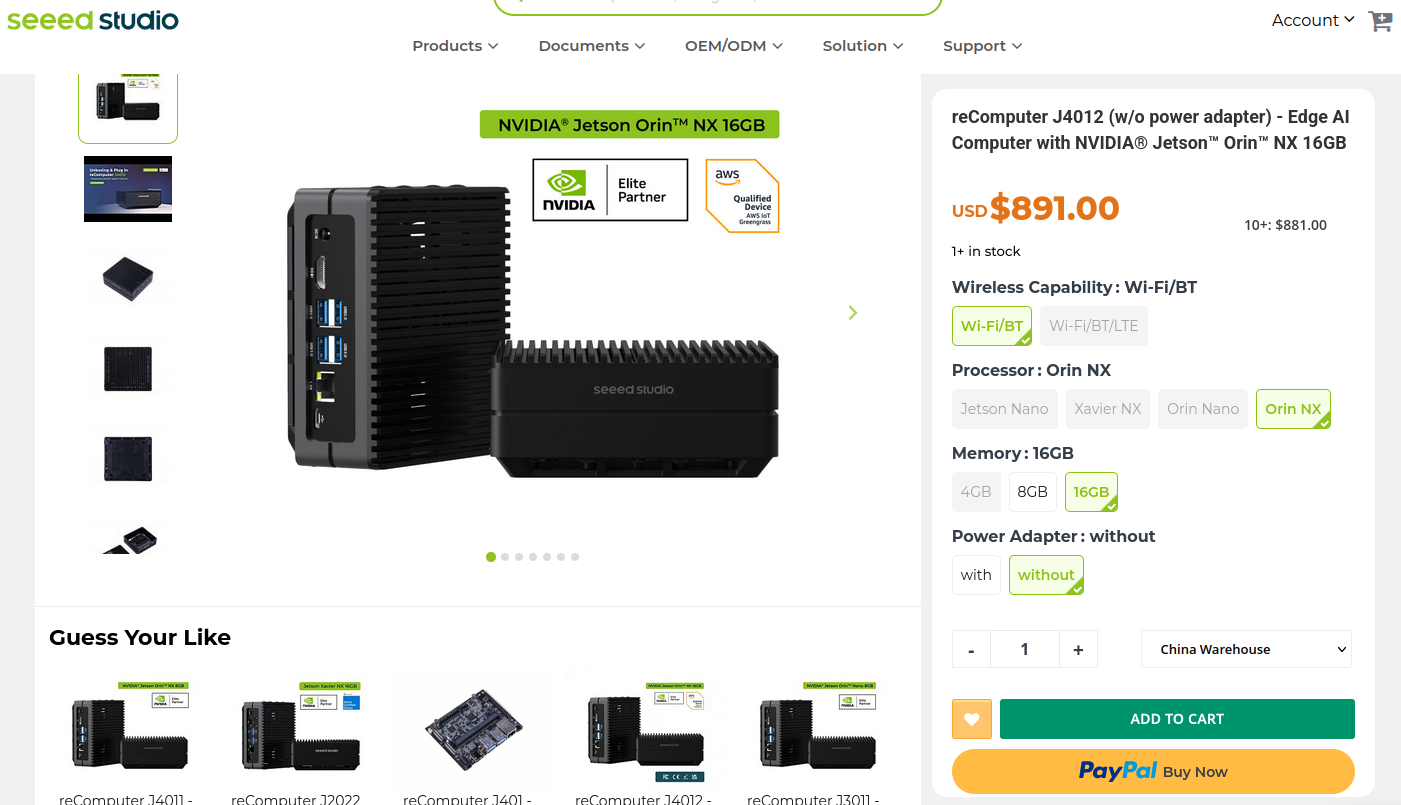The width and height of the screenshot is (1401, 805).
Task: Open the shopping cart icon
Action: pyautogui.click(x=1380, y=21)
